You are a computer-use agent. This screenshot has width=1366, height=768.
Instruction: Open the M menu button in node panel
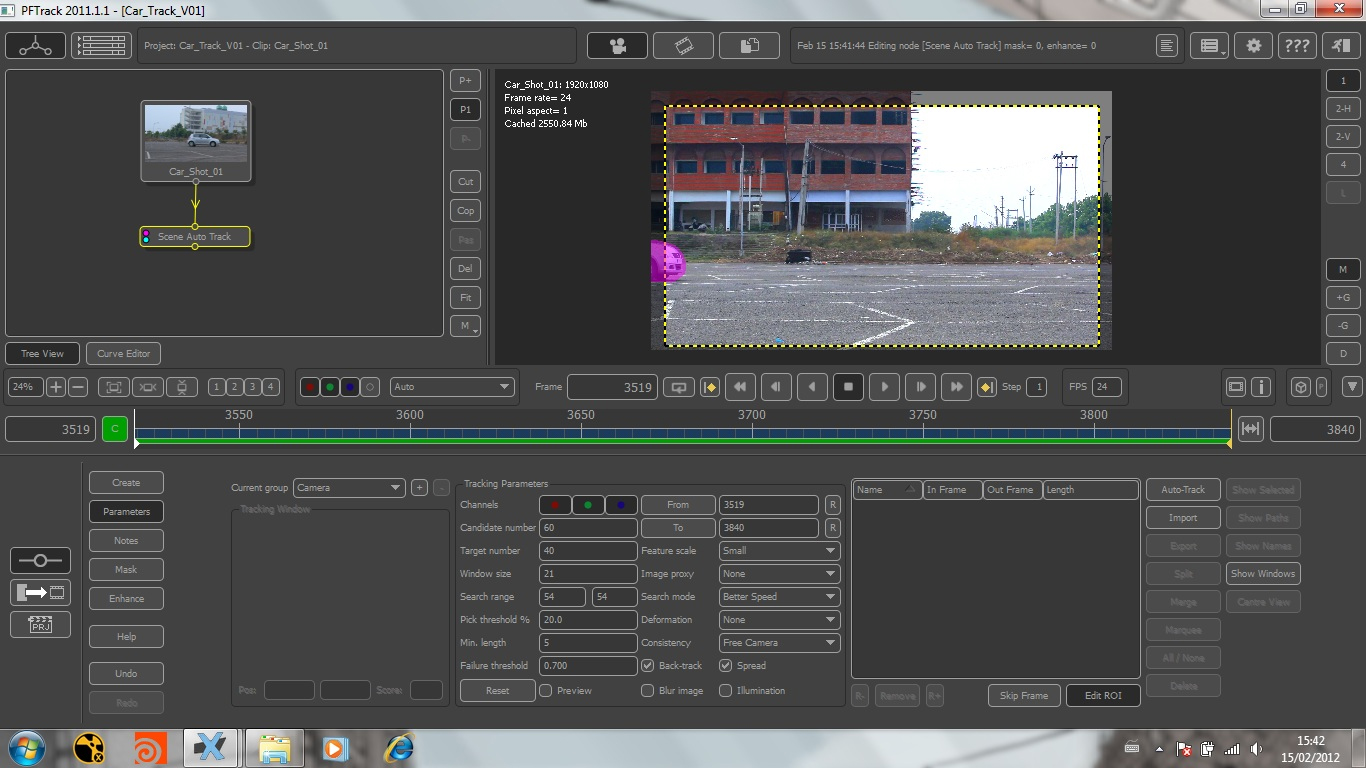465,326
